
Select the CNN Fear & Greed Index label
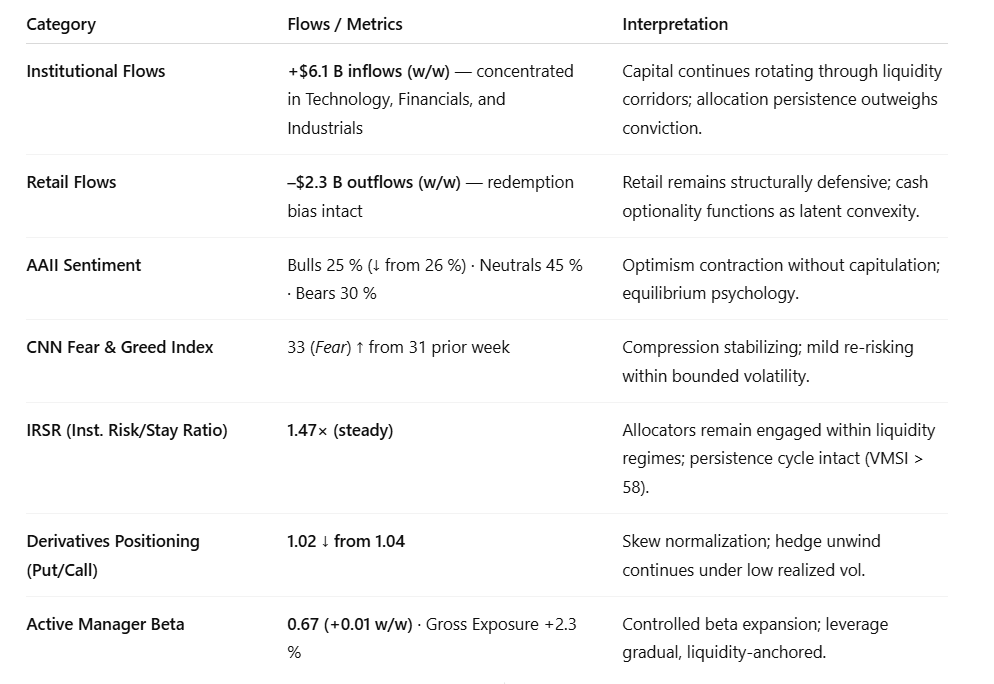coord(120,347)
